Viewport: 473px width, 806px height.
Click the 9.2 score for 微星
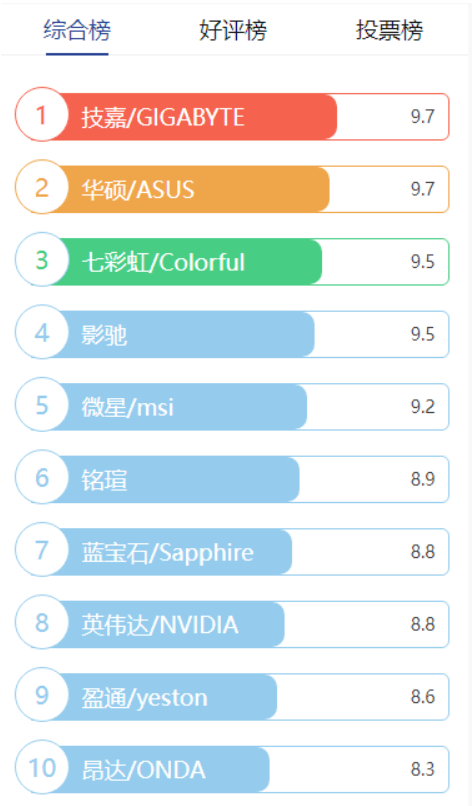tap(423, 407)
